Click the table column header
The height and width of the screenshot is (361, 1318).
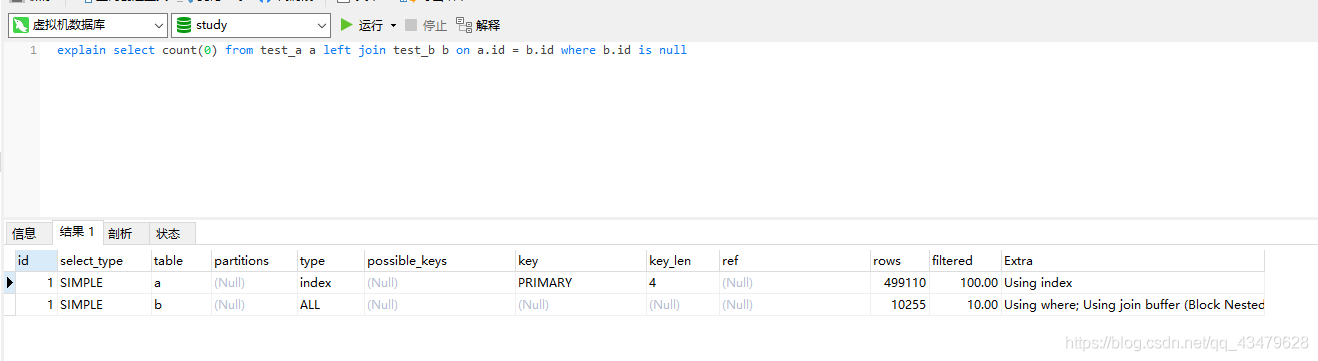click(181, 260)
